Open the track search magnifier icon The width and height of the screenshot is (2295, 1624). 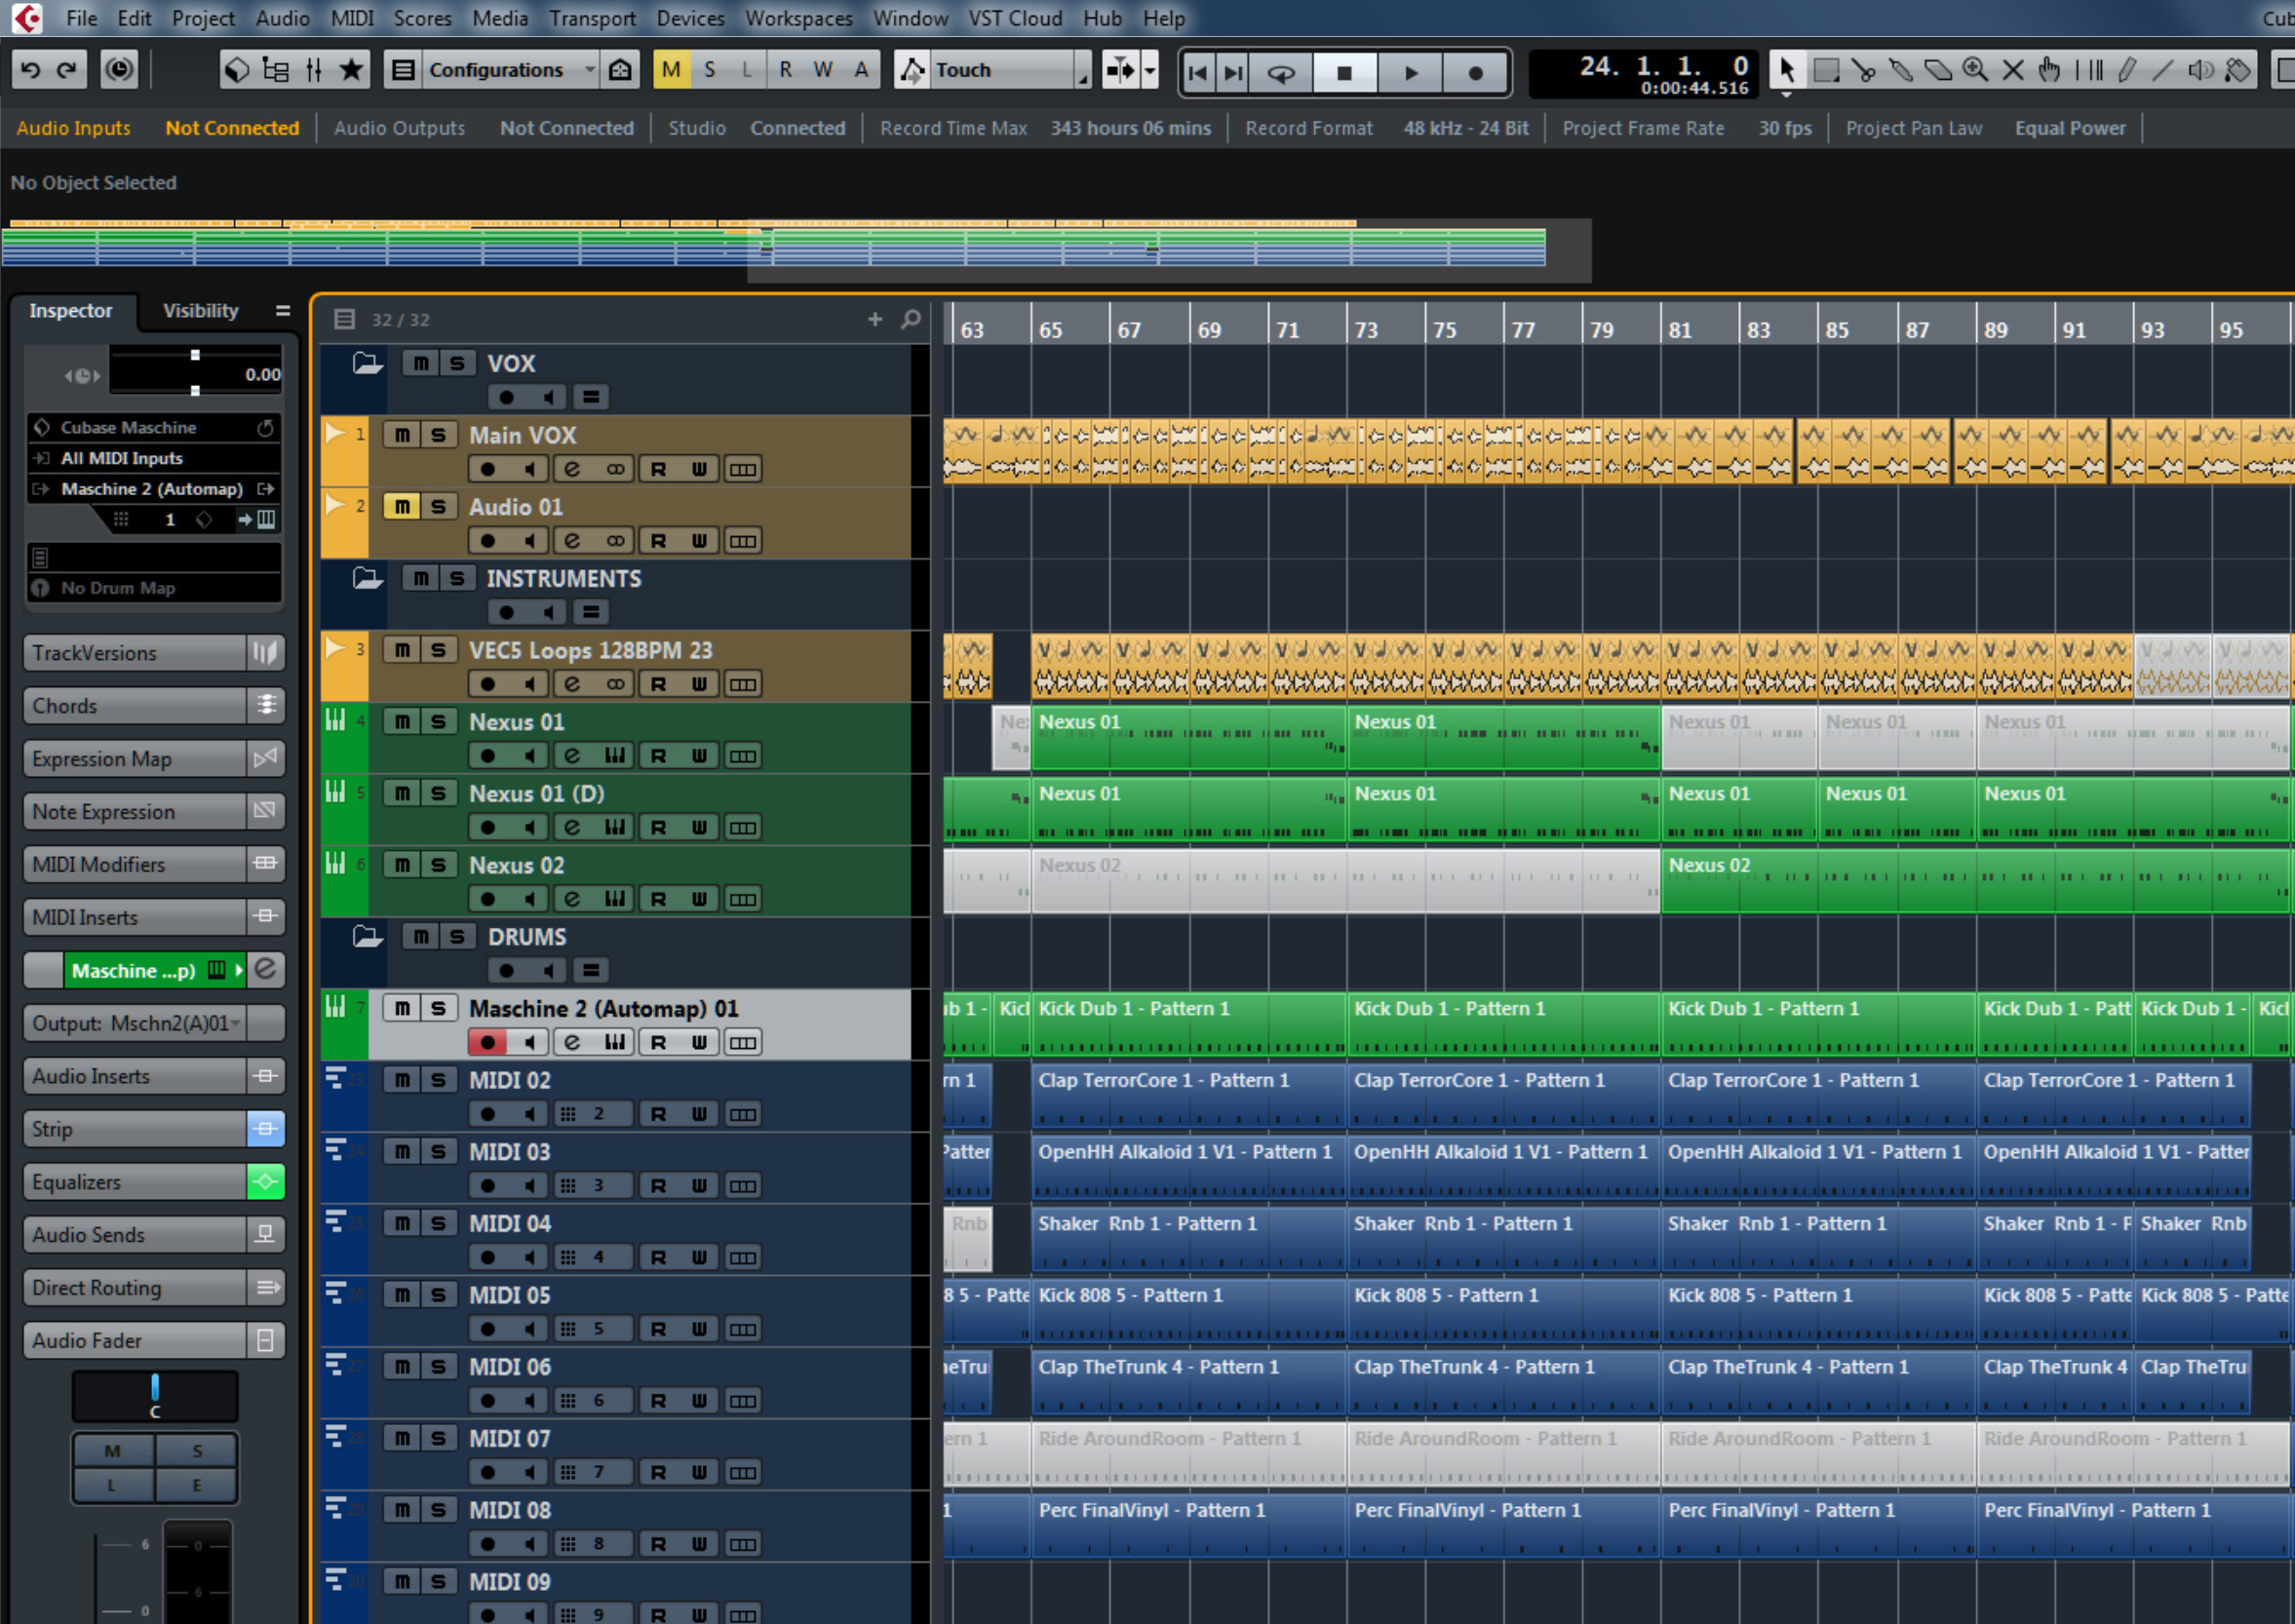click(910, 319)
